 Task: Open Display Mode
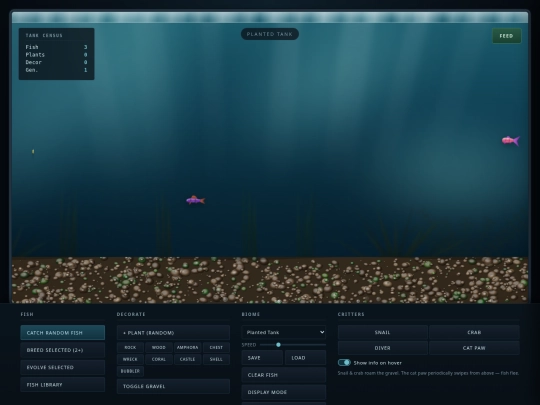coord(283,392)
